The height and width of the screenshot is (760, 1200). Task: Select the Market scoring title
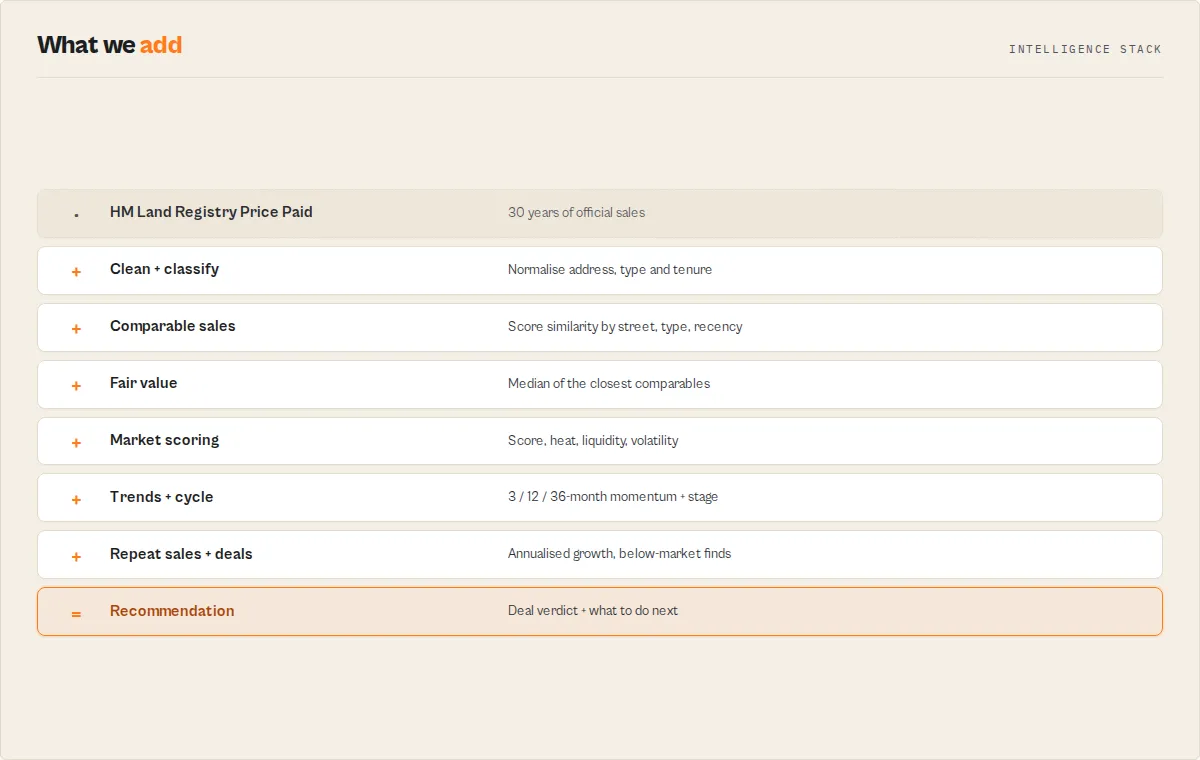click(x=164, y=440)
